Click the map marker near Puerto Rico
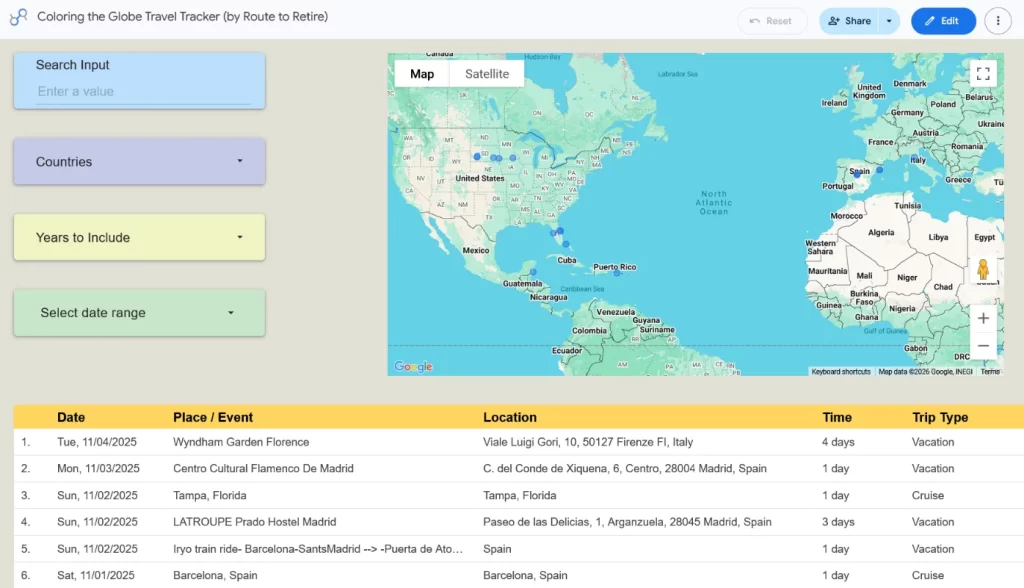Screen dimensions: 1024x588 pos(616,272)
